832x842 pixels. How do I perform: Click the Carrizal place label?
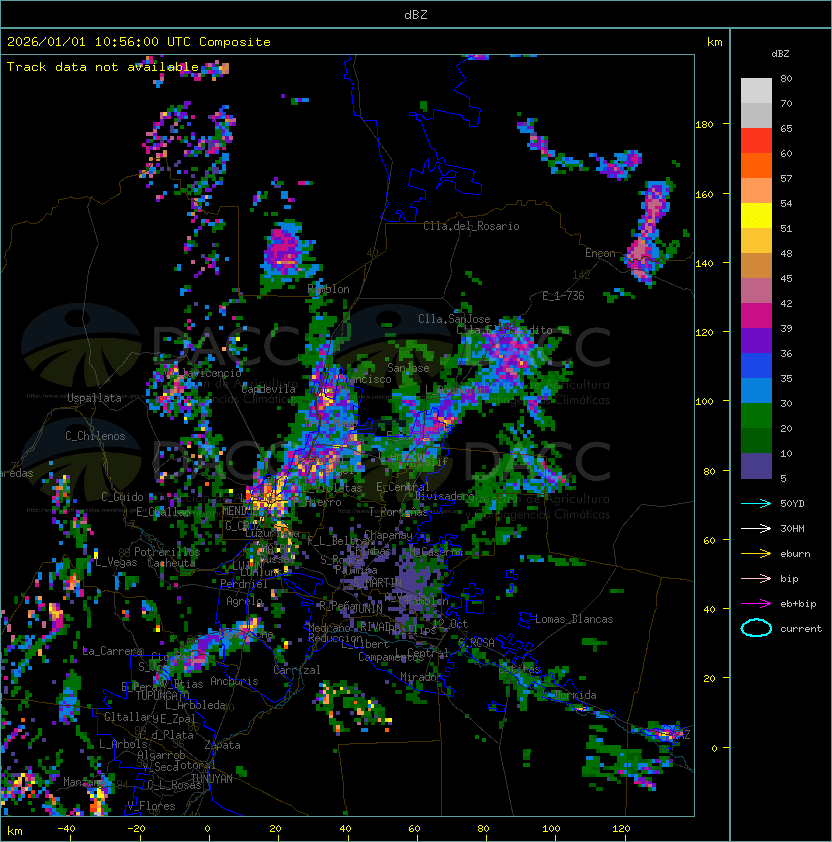click(x=297, y=670)
